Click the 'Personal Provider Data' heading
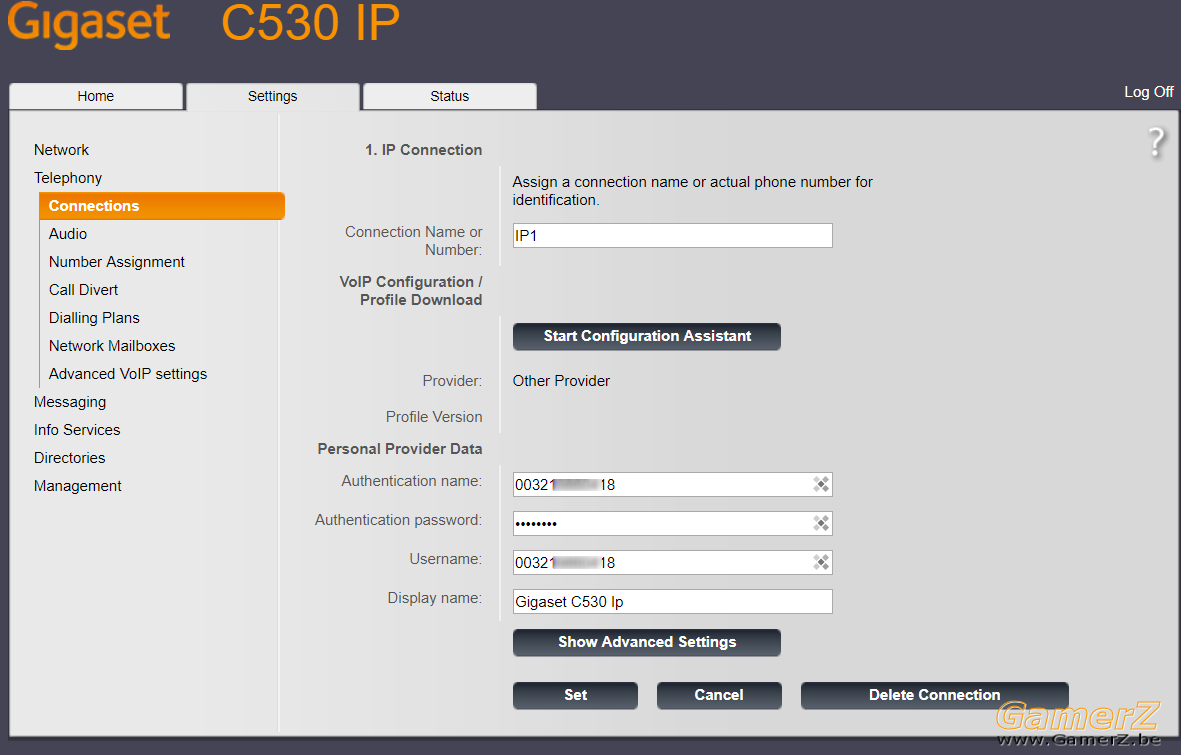Image resolution: width=1181 pixels, height=755 pixels. point(400,449)
